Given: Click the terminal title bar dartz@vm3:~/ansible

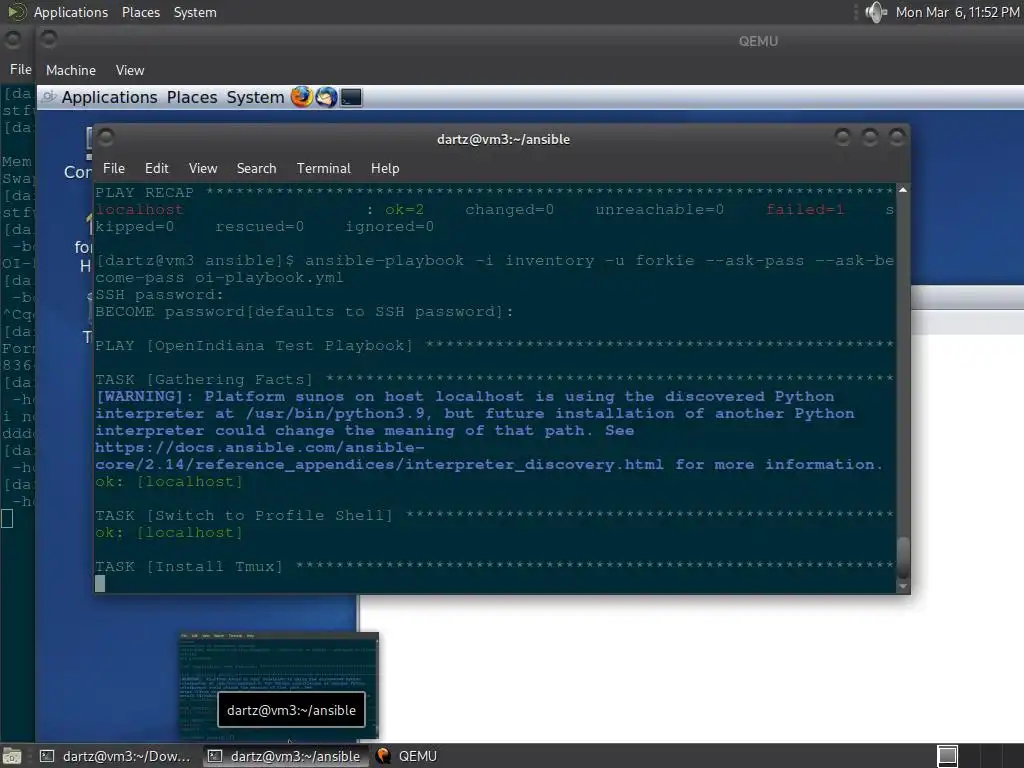Looking at the screenshot, I should [503, 139].
